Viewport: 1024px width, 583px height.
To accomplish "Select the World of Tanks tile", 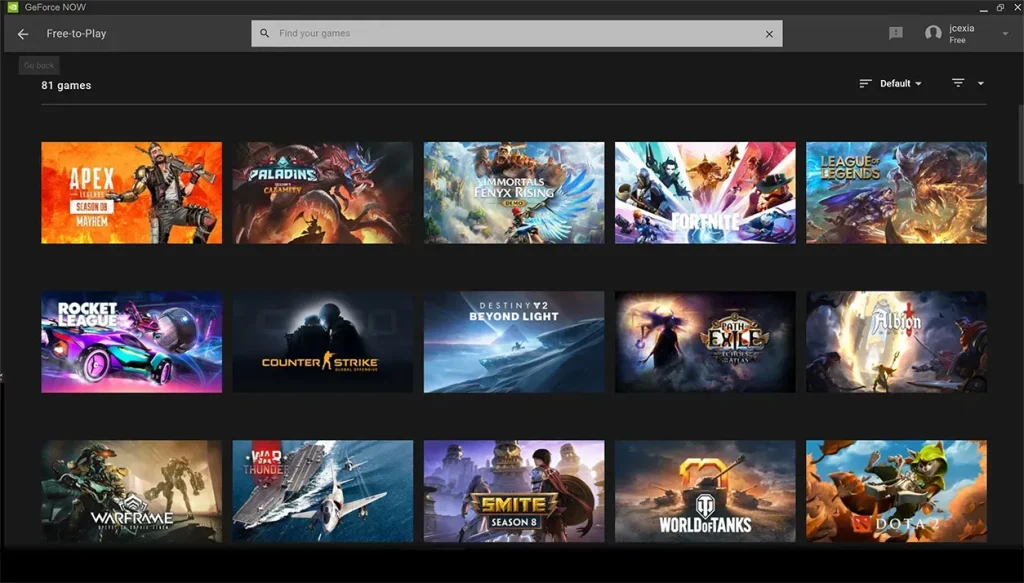I will (x=705, y=491).
